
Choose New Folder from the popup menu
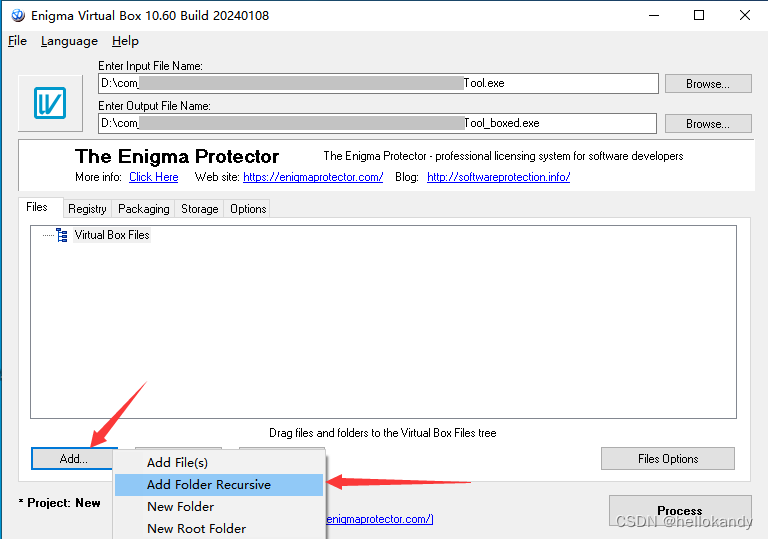219,507
